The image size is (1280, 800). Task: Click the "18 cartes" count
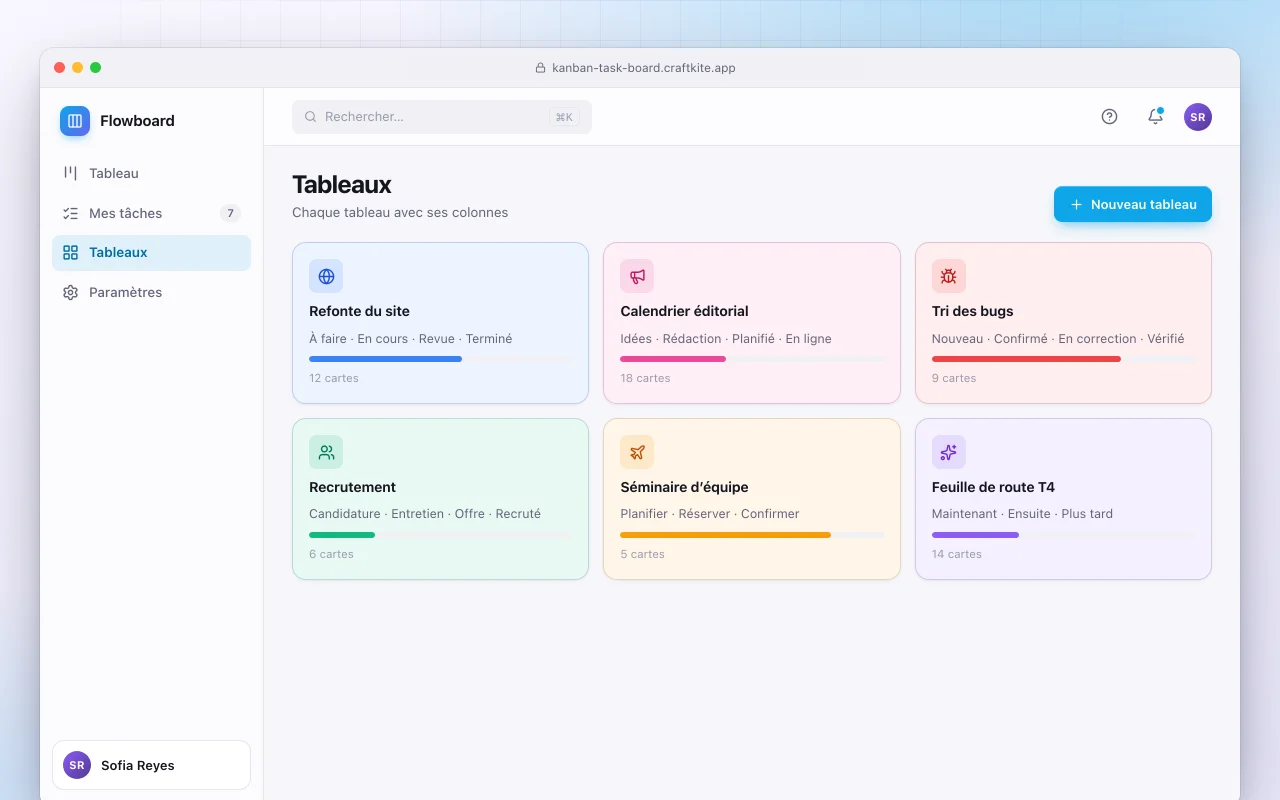[x=645, y=378]
